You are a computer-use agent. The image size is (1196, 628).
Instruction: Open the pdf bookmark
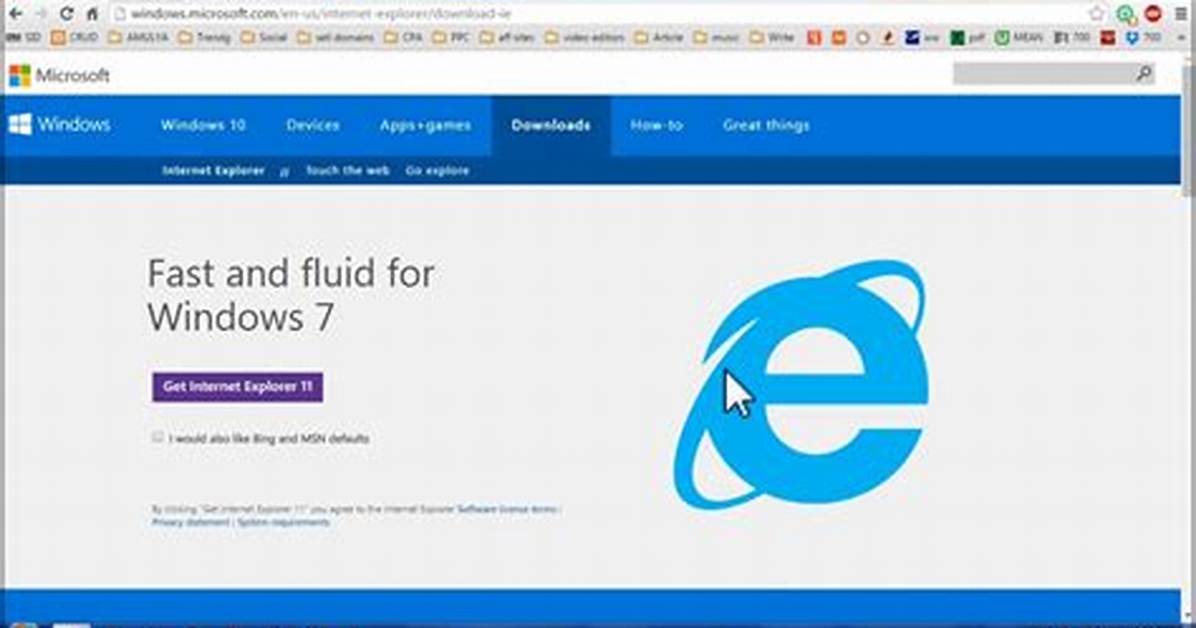click(967, 37)
